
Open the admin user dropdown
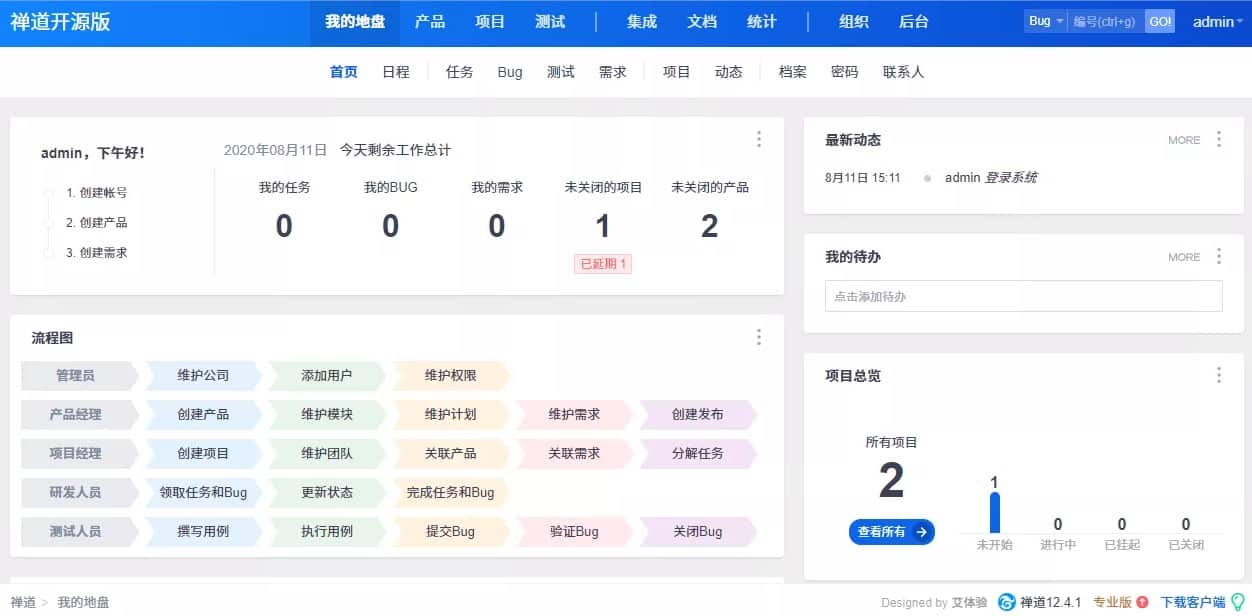pyautogui.click(x=1217, y=22)
